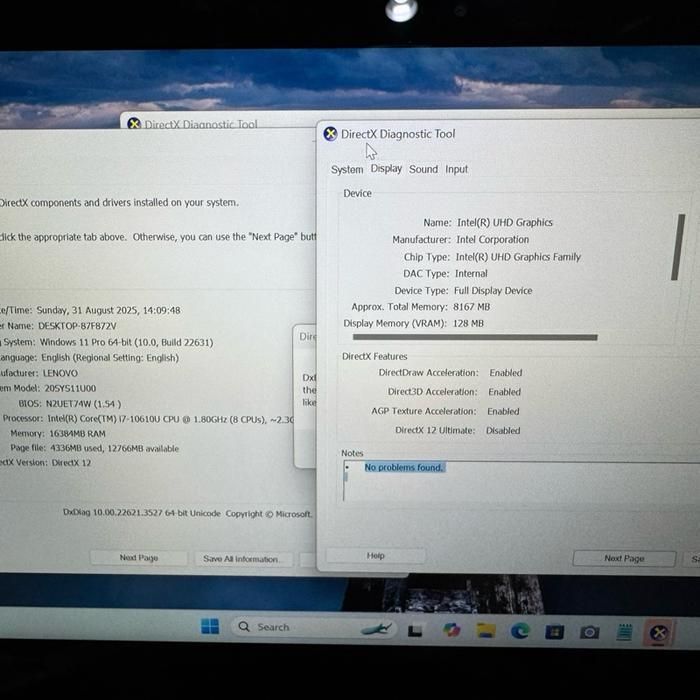This screenshot has height=700, width=700.
Task: Open Task View from the taskbar
Action: tap(416, 630)
